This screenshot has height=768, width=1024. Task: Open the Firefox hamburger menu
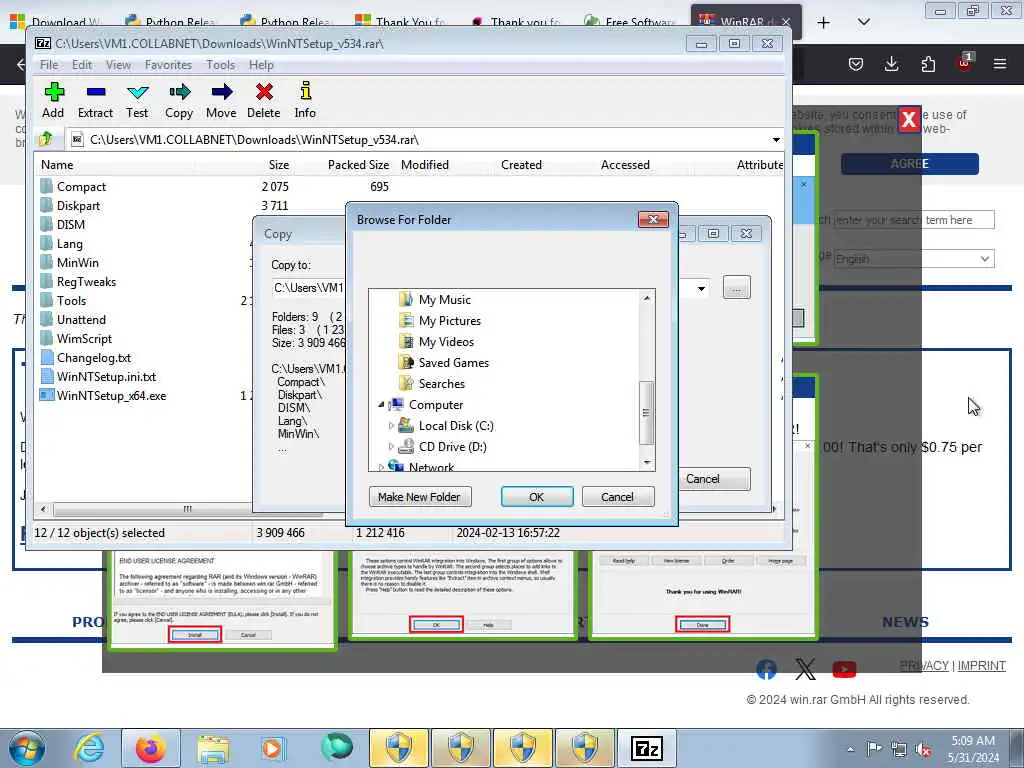[999, 63]
